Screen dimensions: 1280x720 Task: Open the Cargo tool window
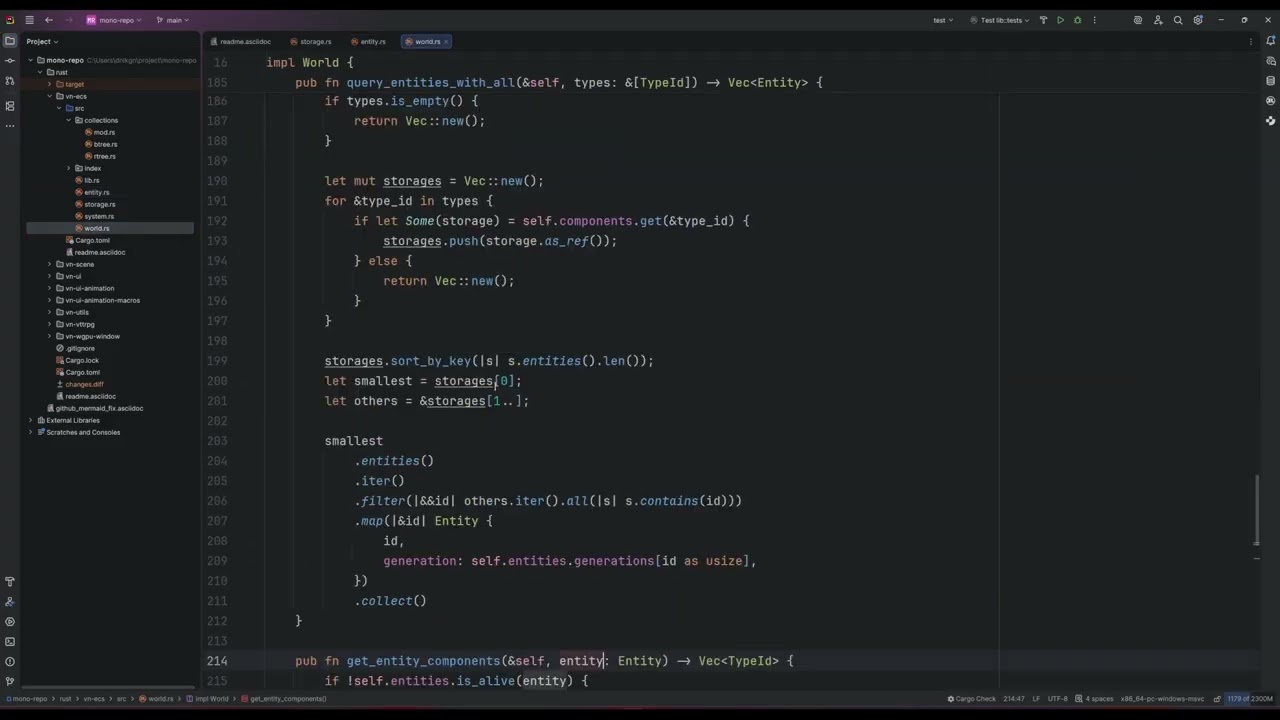1270,101
